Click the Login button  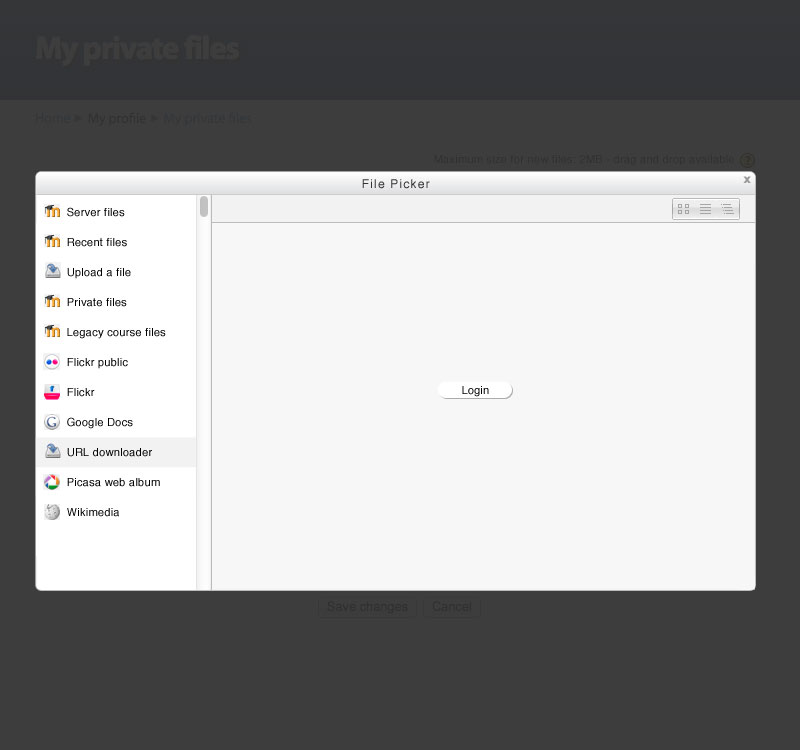(x=475, y=390)
